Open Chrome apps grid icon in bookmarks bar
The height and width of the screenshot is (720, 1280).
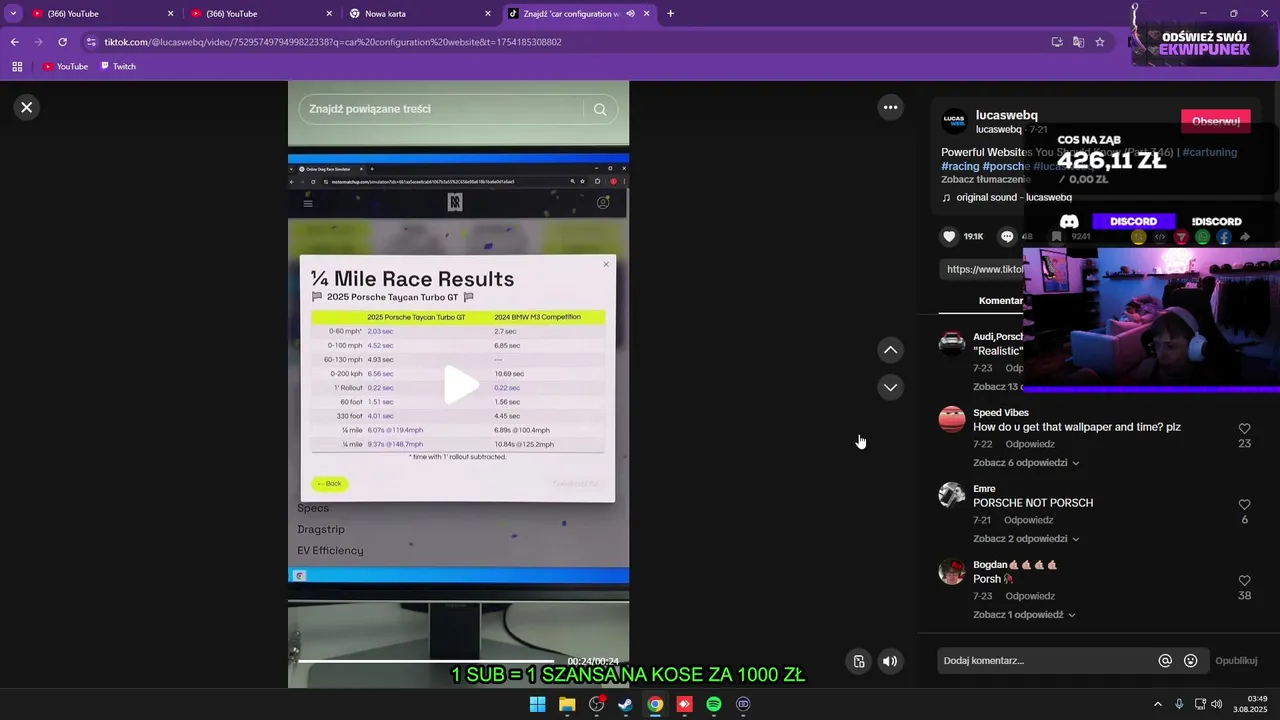[x=17, y=67]
